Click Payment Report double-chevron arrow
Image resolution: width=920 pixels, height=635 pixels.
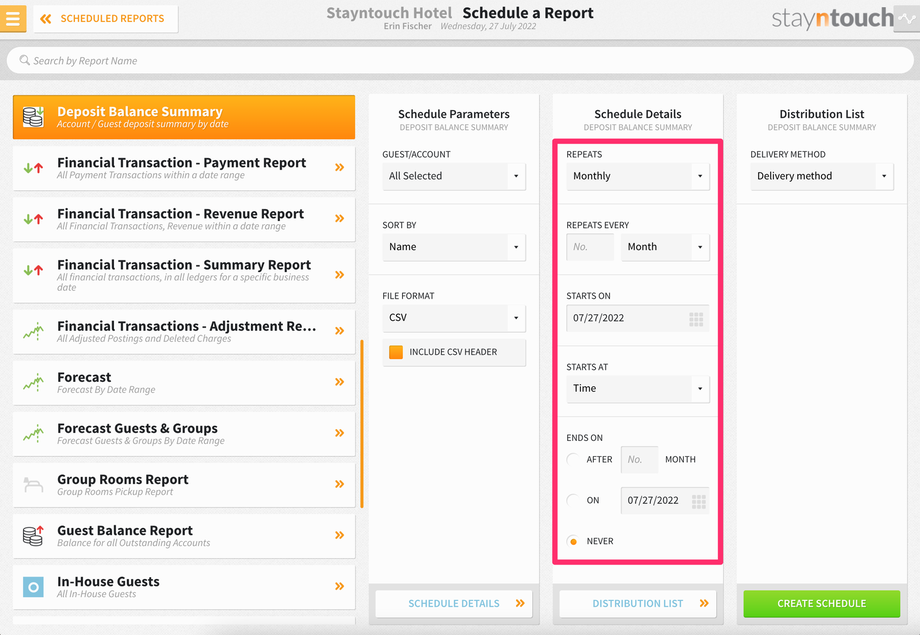[x=339, y=167]
